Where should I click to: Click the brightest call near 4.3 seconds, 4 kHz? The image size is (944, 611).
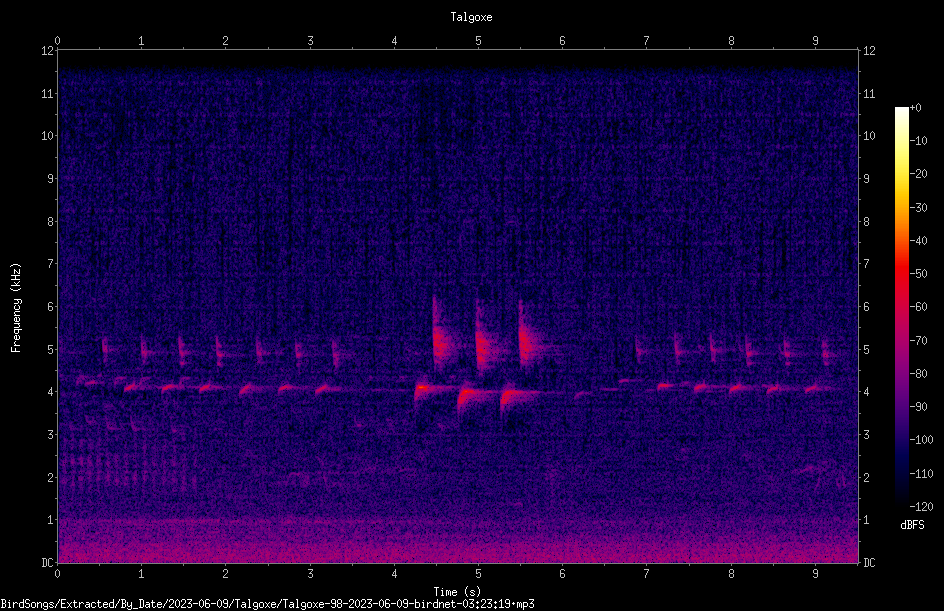coord(424,388)
